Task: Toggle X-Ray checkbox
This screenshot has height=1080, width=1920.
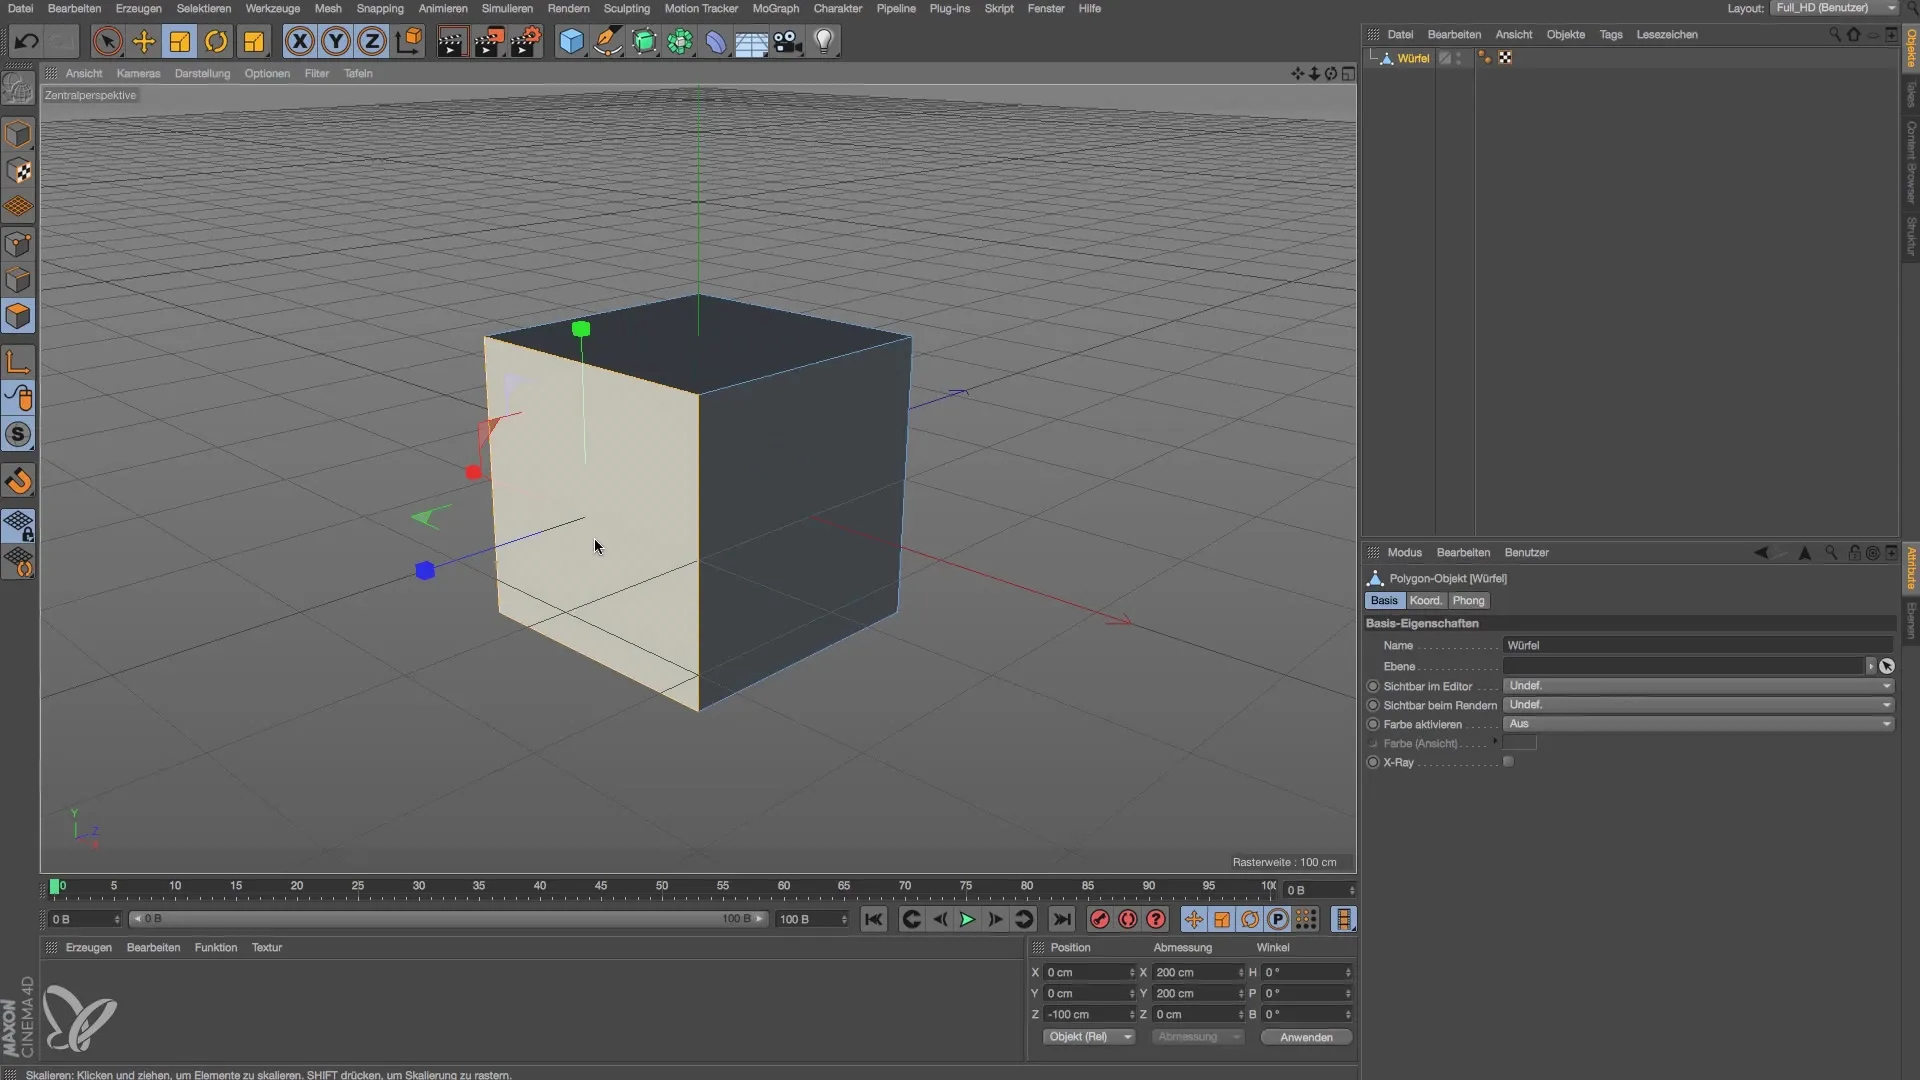Action: coord(1508,762)
